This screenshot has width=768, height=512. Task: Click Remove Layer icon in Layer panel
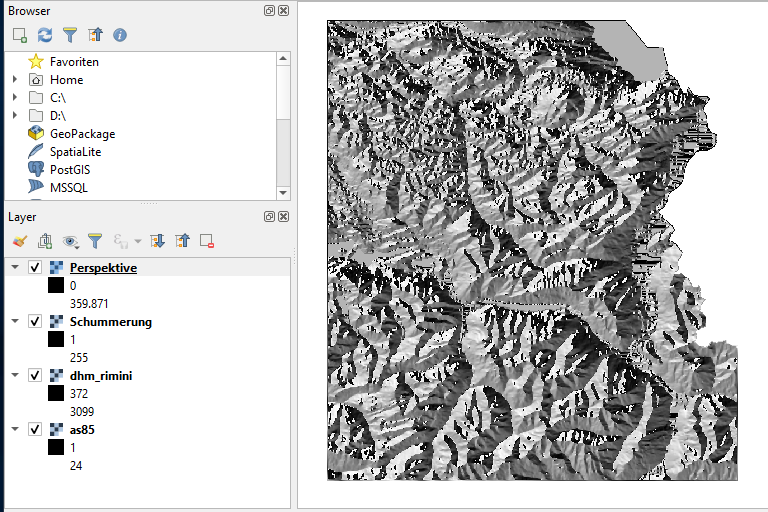[x=207, y=241]
